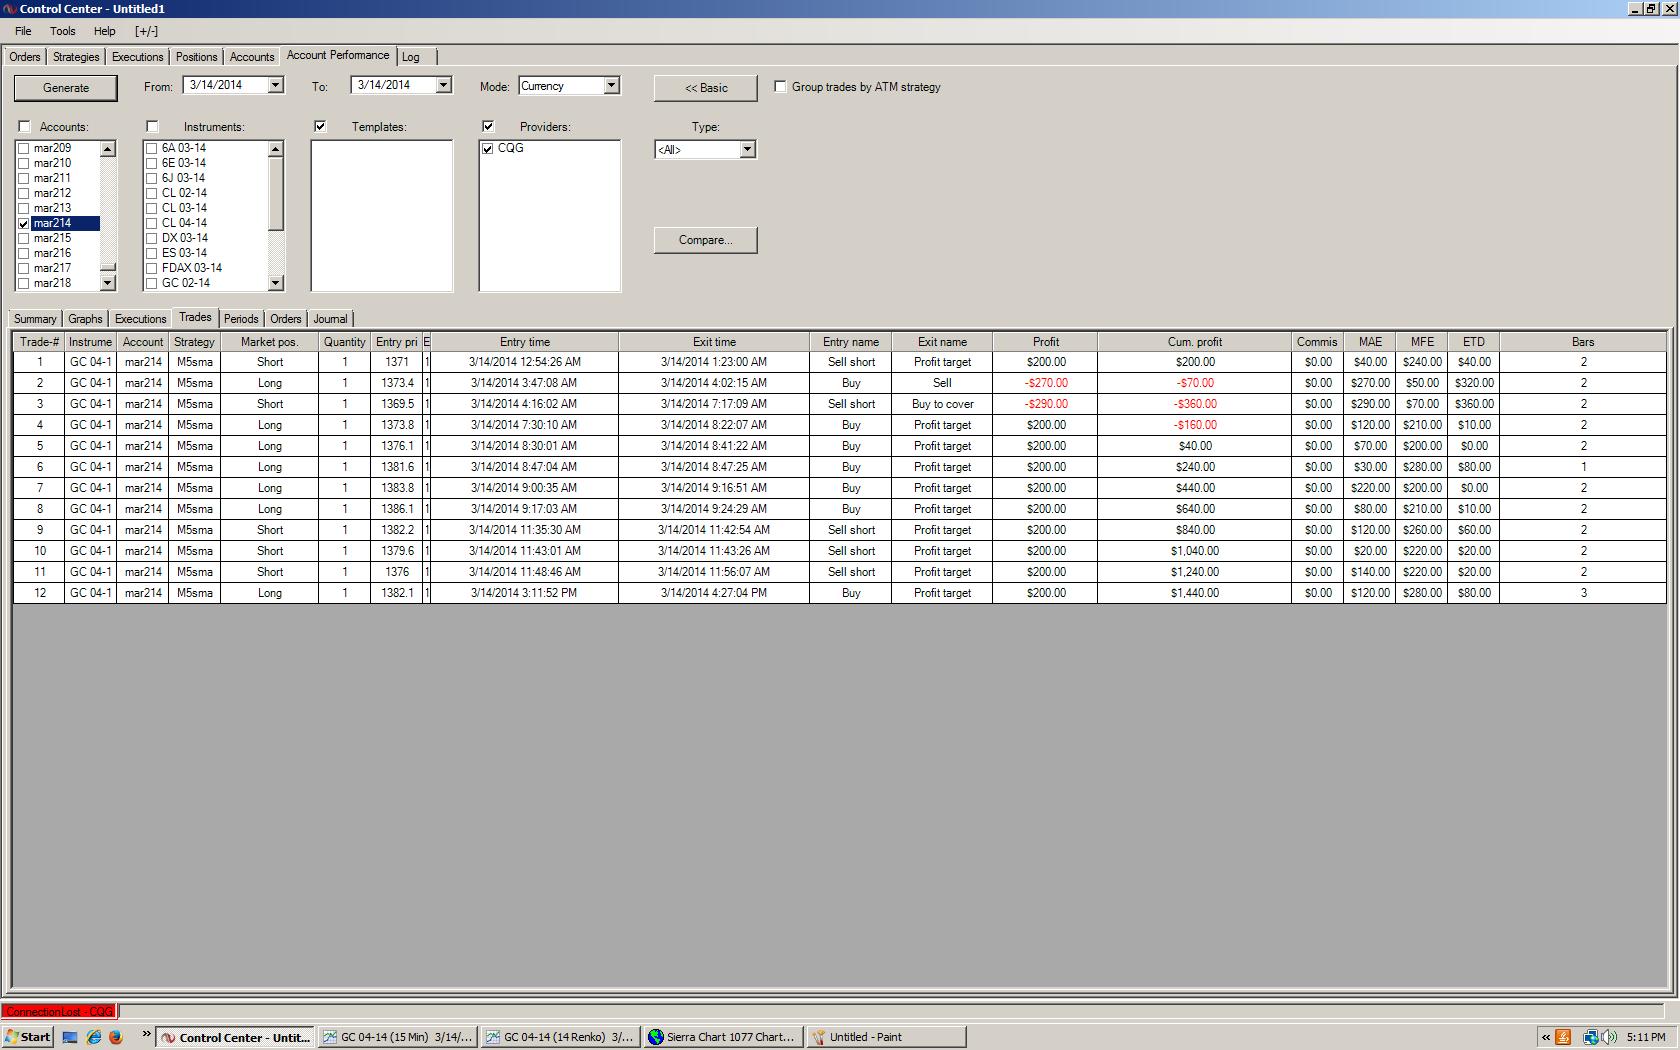The image size is (1680, 1050).
Task: Select 'Buy to cover' exit name cell
Action: click(x=942, y=404)
